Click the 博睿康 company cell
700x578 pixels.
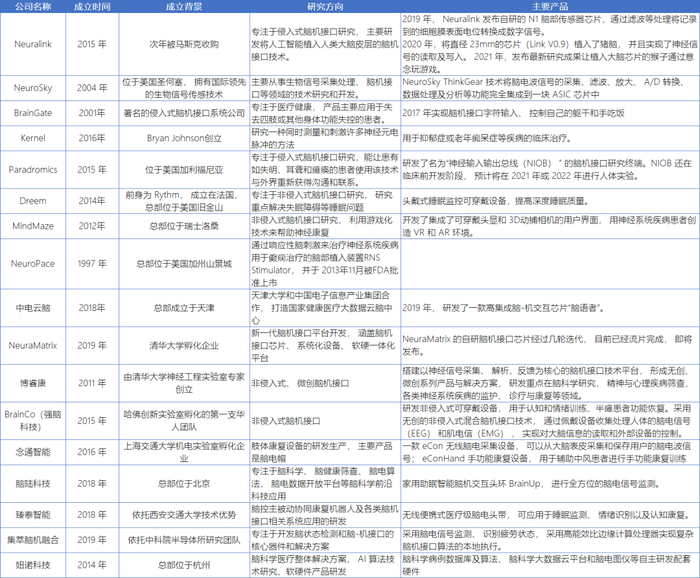33,383
